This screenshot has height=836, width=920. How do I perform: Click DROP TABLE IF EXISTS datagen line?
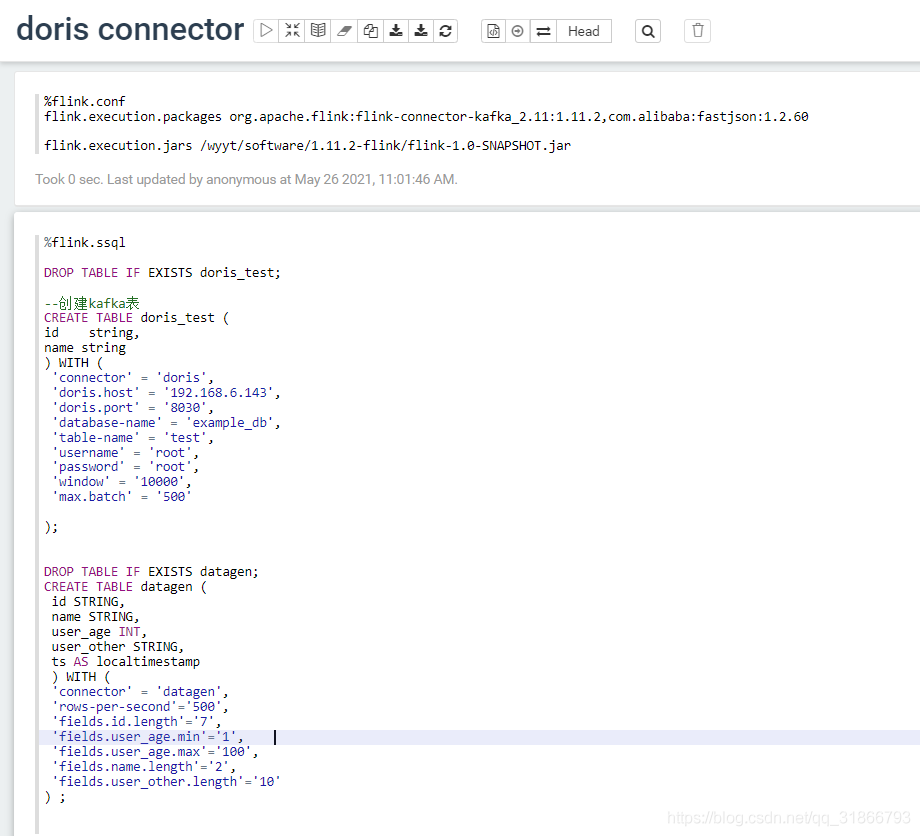tap(151, 571)
